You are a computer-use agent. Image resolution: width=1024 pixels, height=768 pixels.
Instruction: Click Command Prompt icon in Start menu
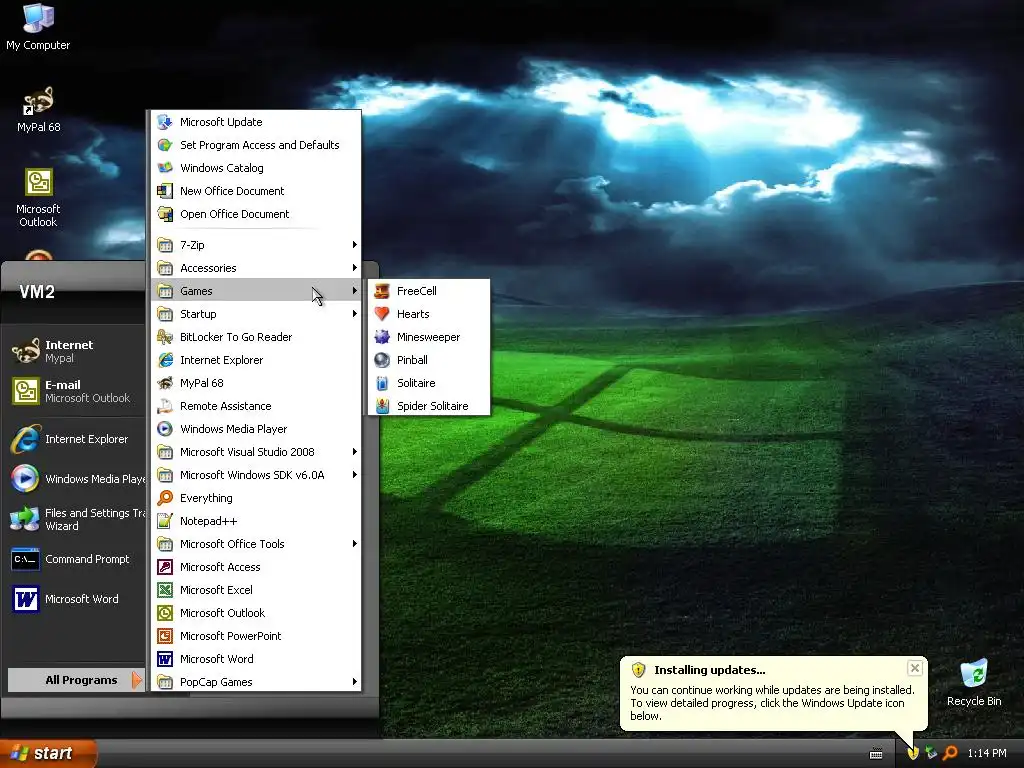point(25,560)
